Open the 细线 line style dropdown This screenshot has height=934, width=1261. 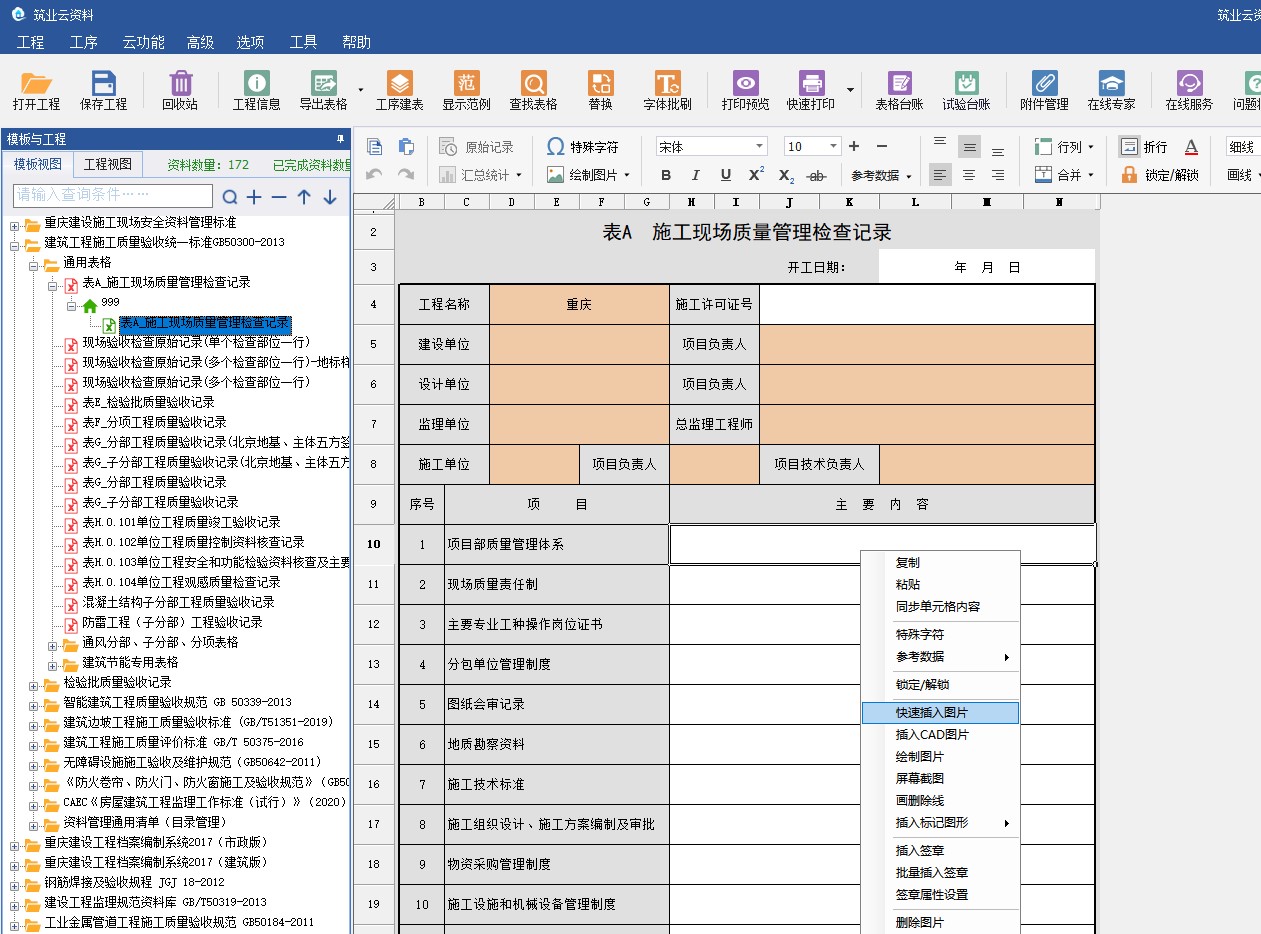pyautogui.click(x=1243, y=147)
